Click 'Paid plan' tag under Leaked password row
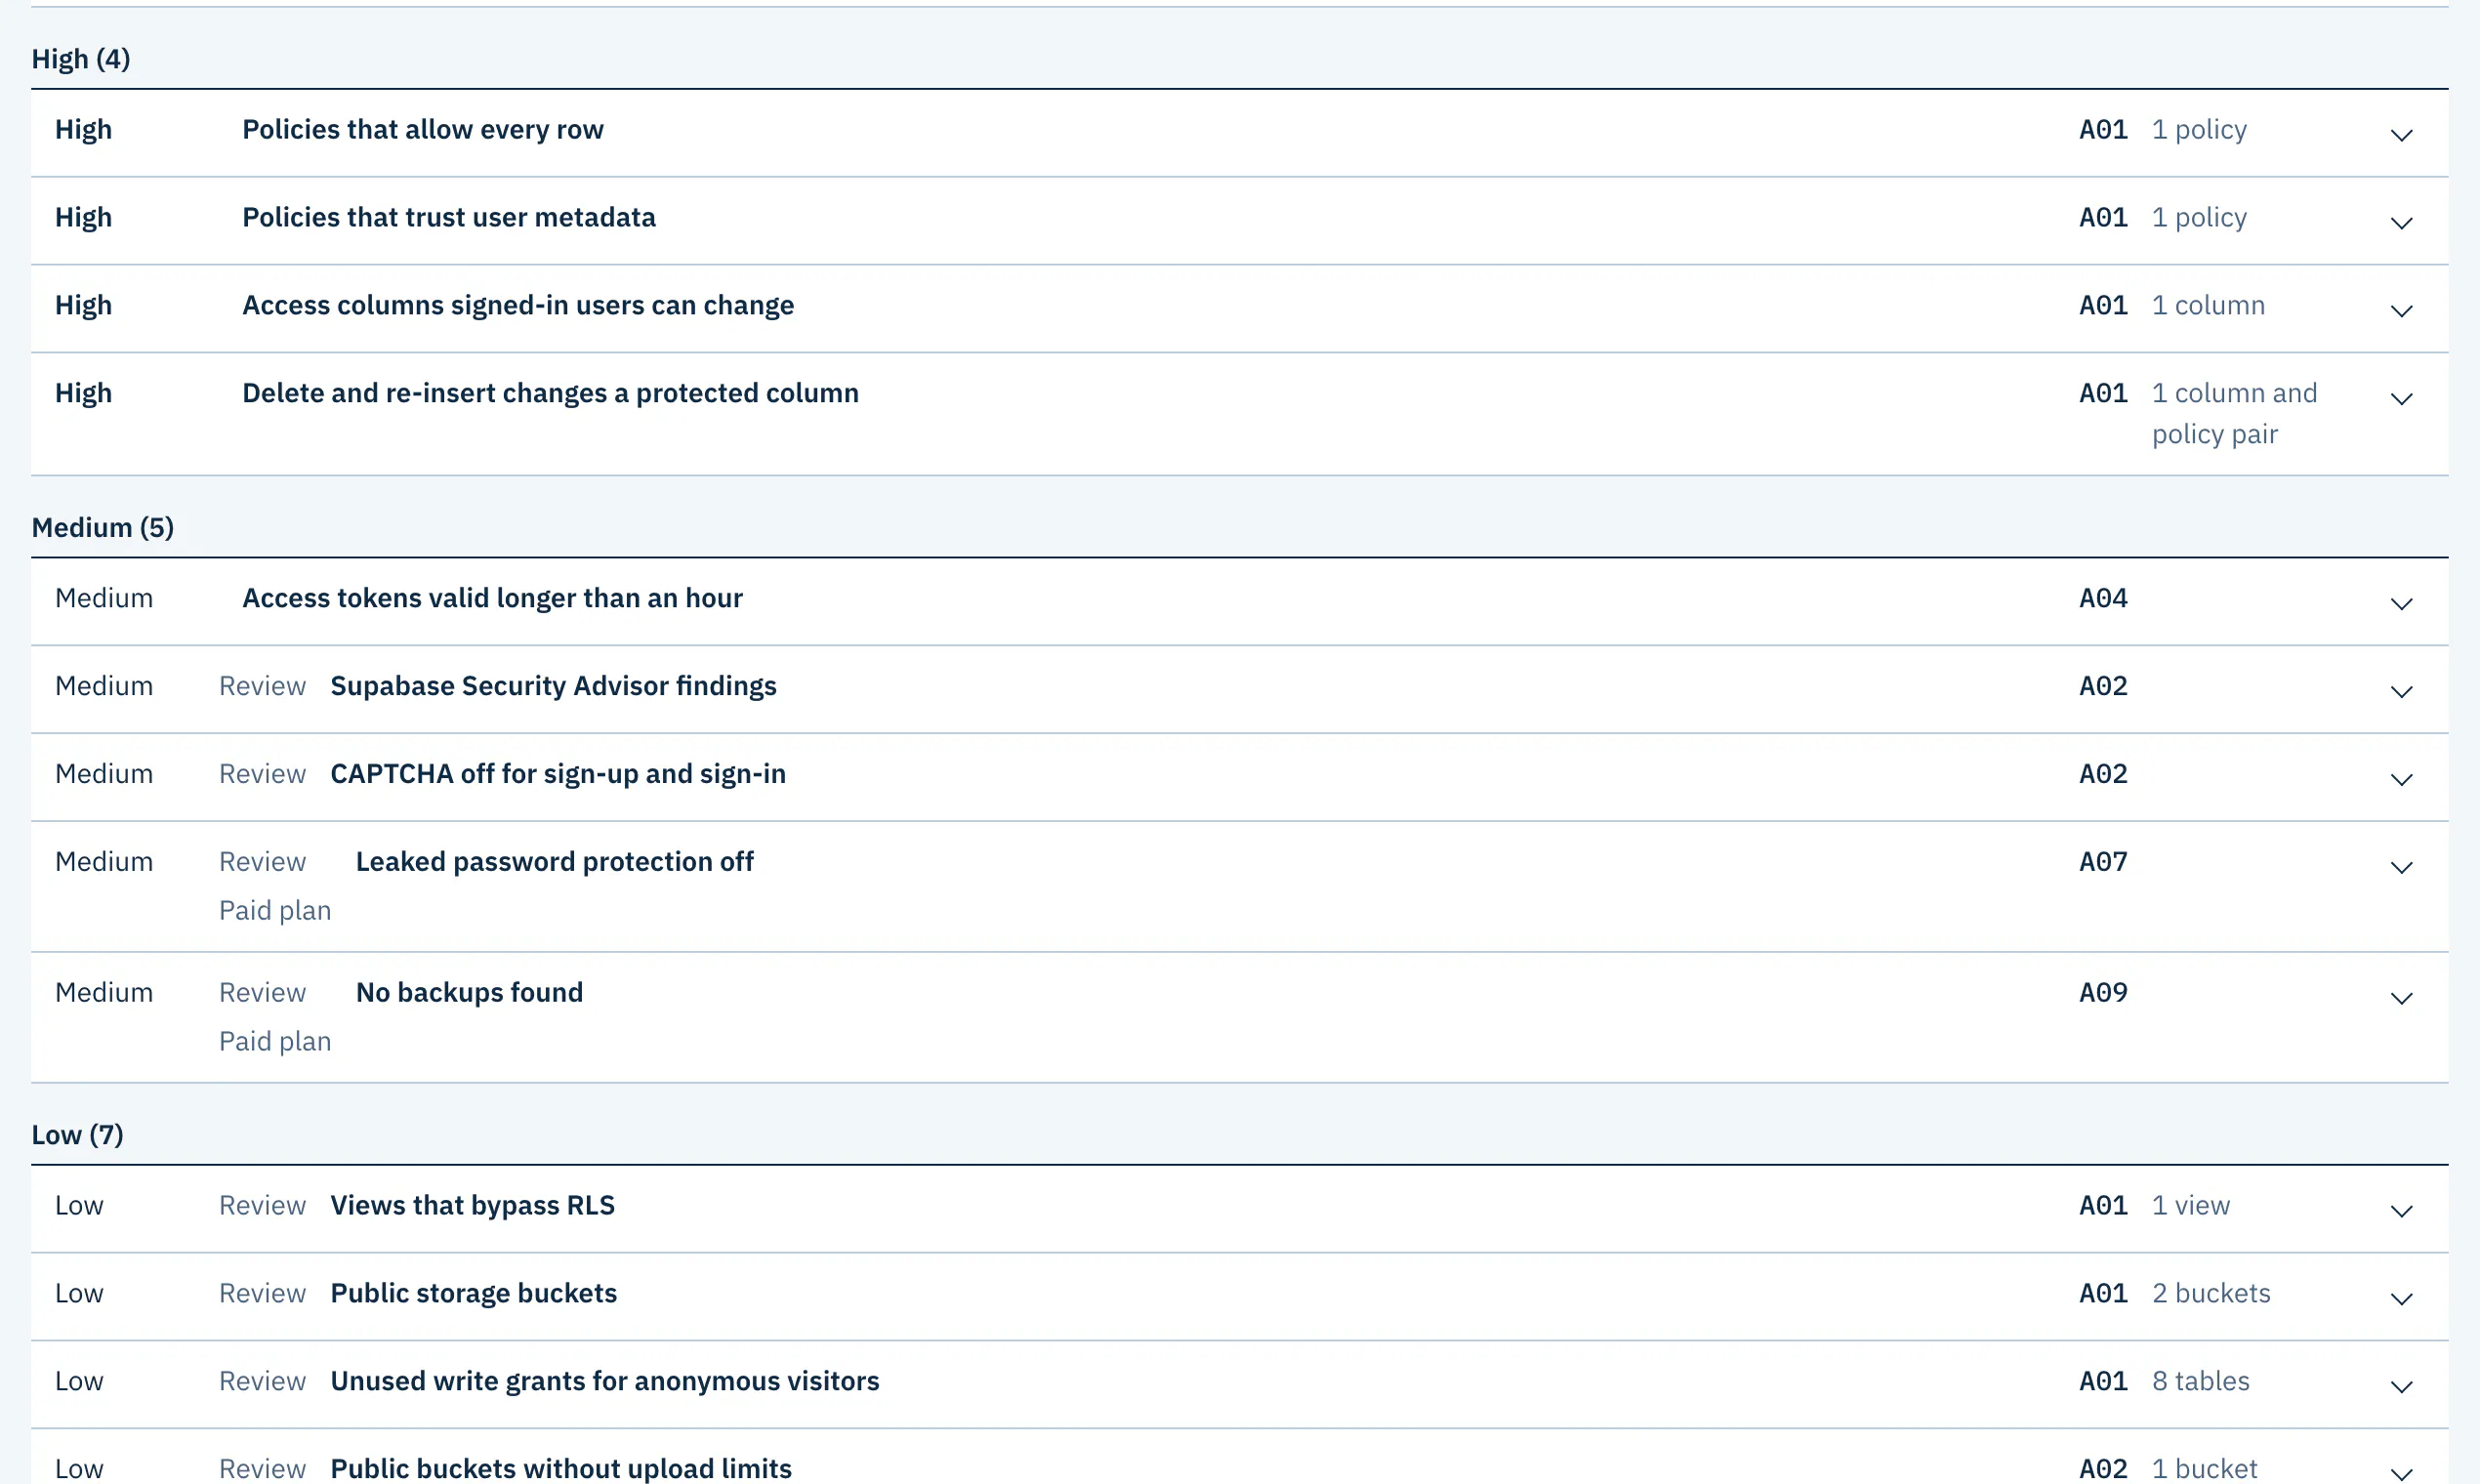 pos(275,911)
